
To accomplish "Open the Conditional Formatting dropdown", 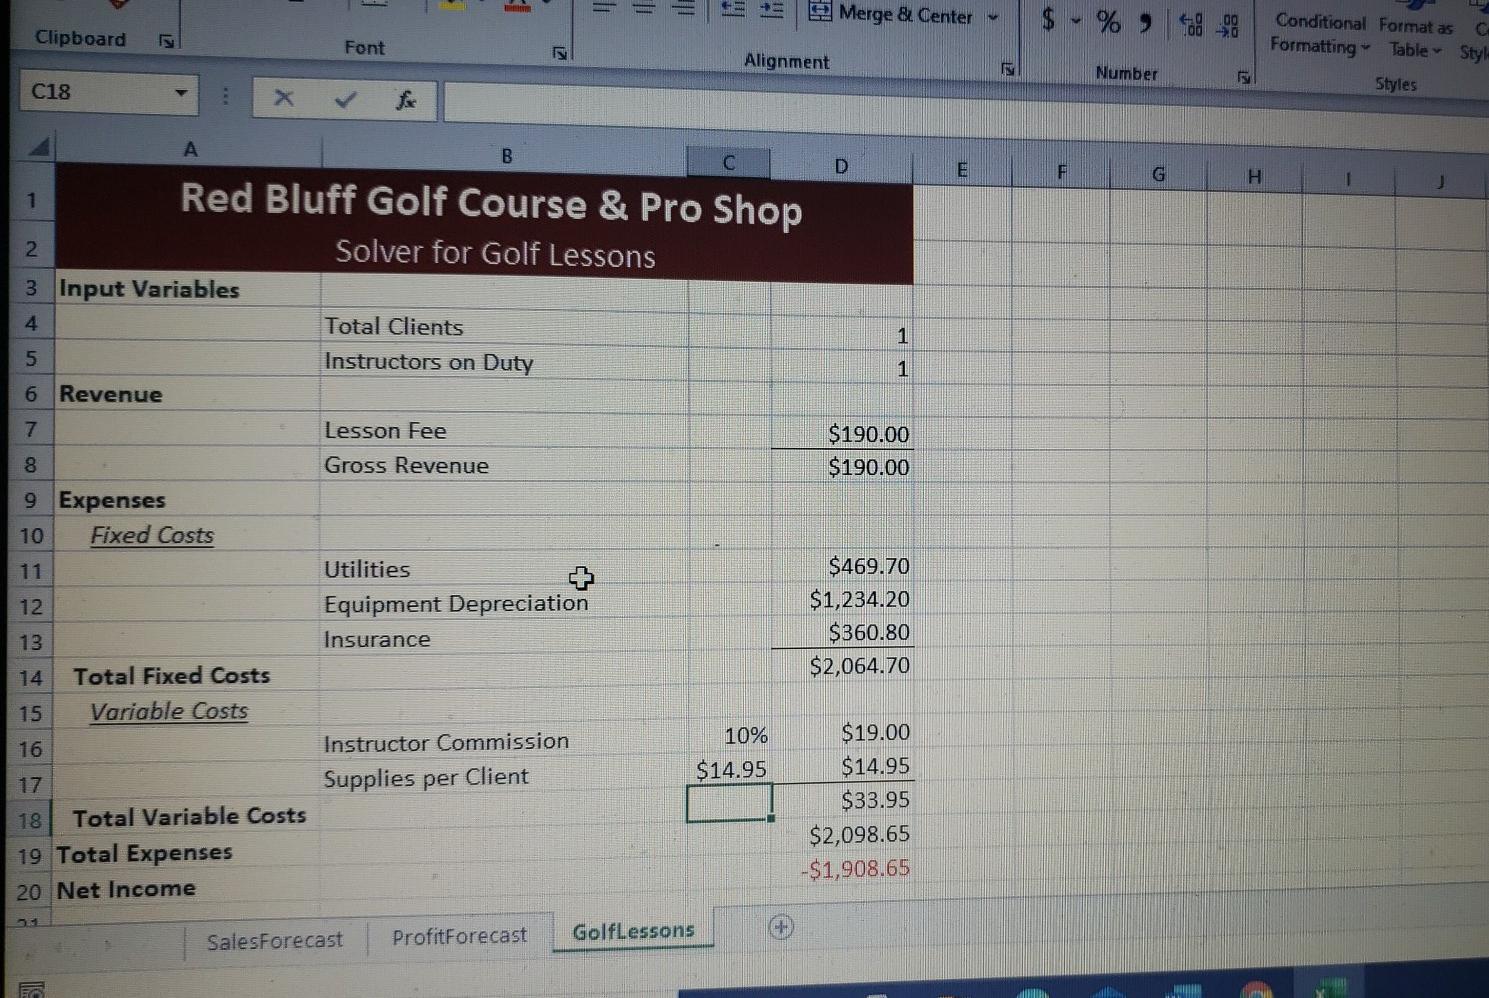I will (x=1318, y=34).
